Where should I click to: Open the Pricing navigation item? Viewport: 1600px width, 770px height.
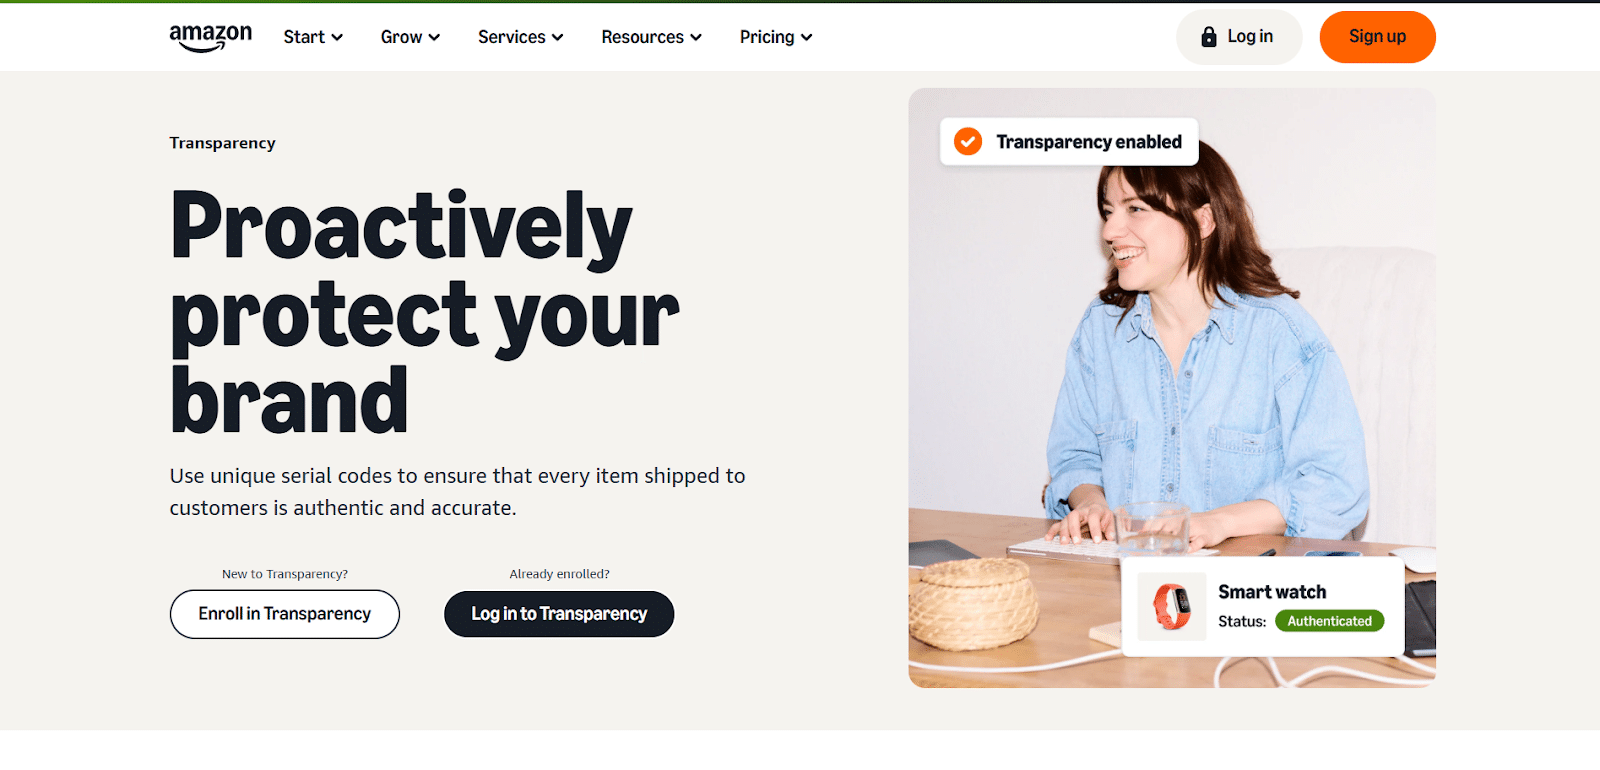[776, 37]
